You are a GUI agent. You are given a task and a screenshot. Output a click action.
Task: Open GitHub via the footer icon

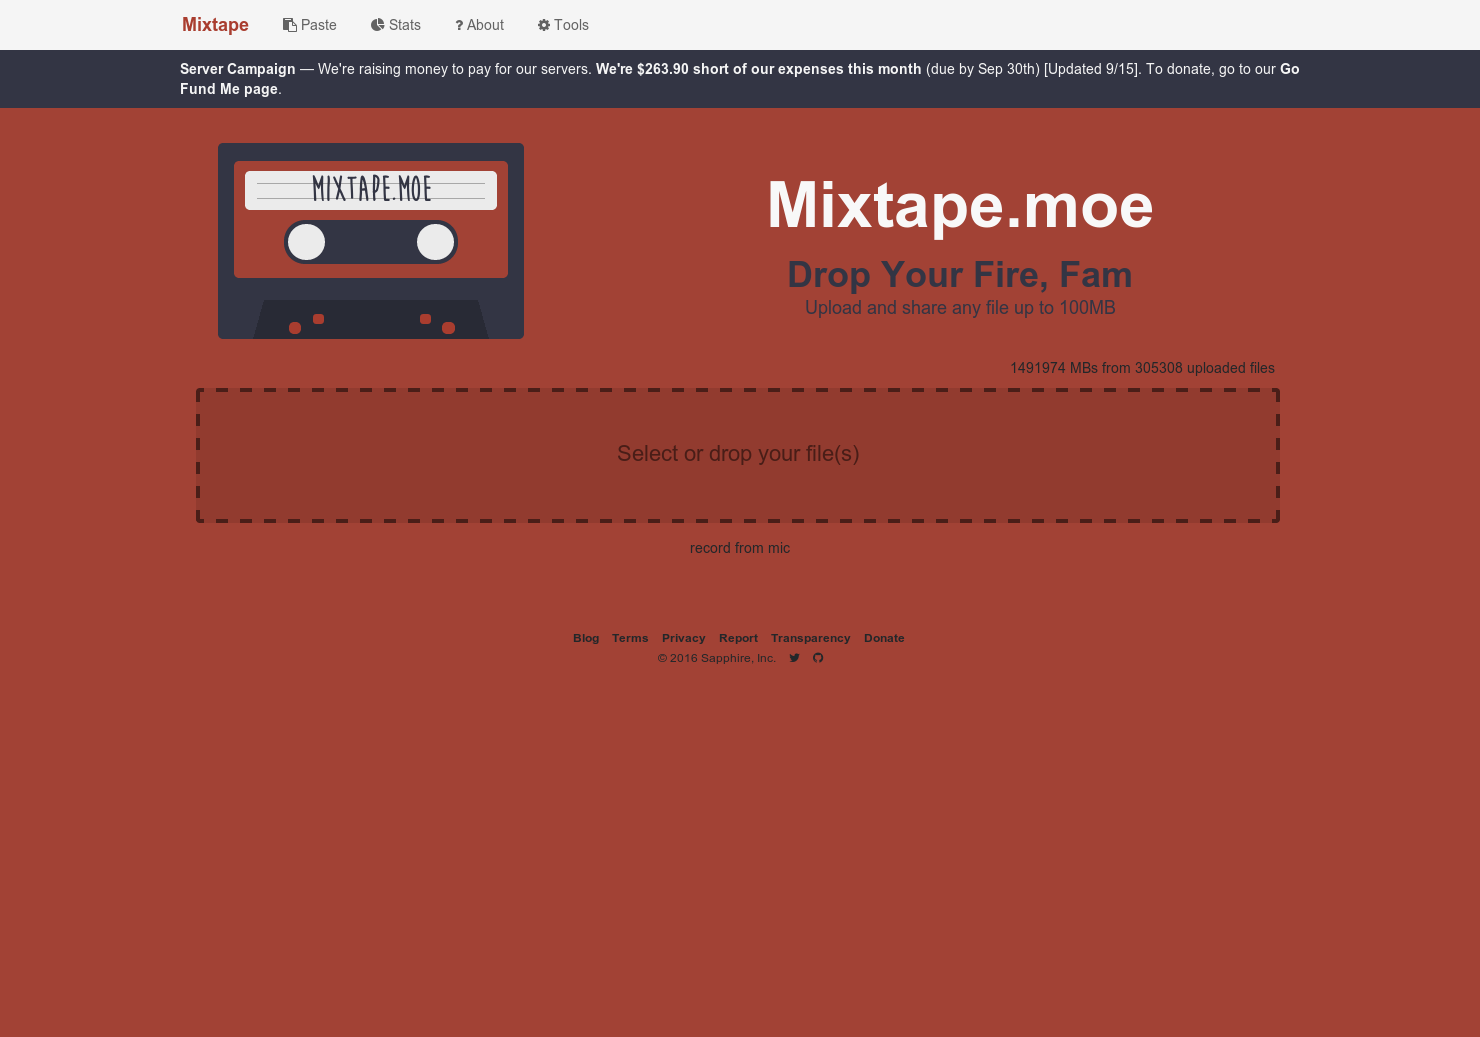pos(818,657)
